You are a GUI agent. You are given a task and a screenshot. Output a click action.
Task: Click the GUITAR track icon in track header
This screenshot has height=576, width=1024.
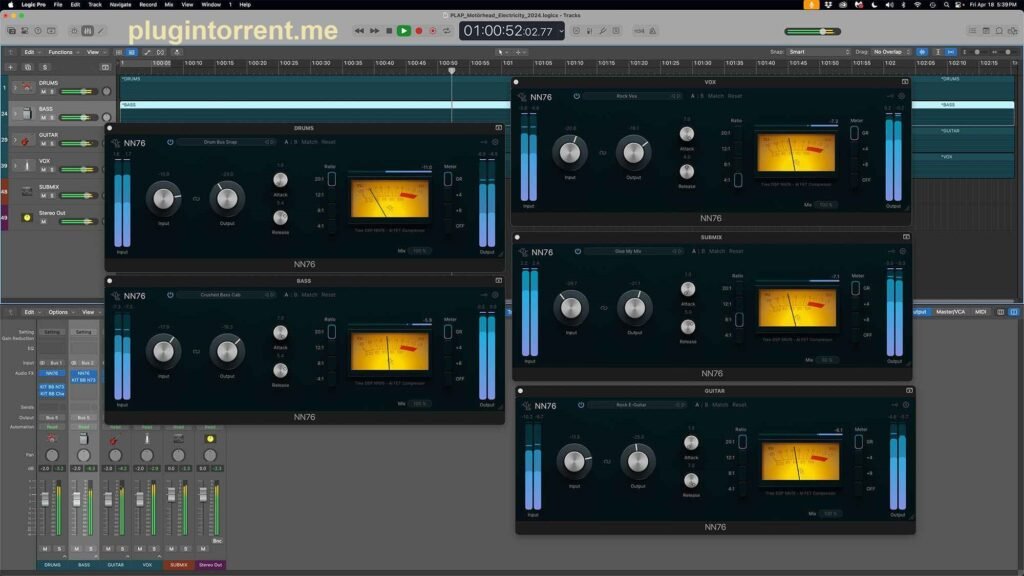click(26, 140)
